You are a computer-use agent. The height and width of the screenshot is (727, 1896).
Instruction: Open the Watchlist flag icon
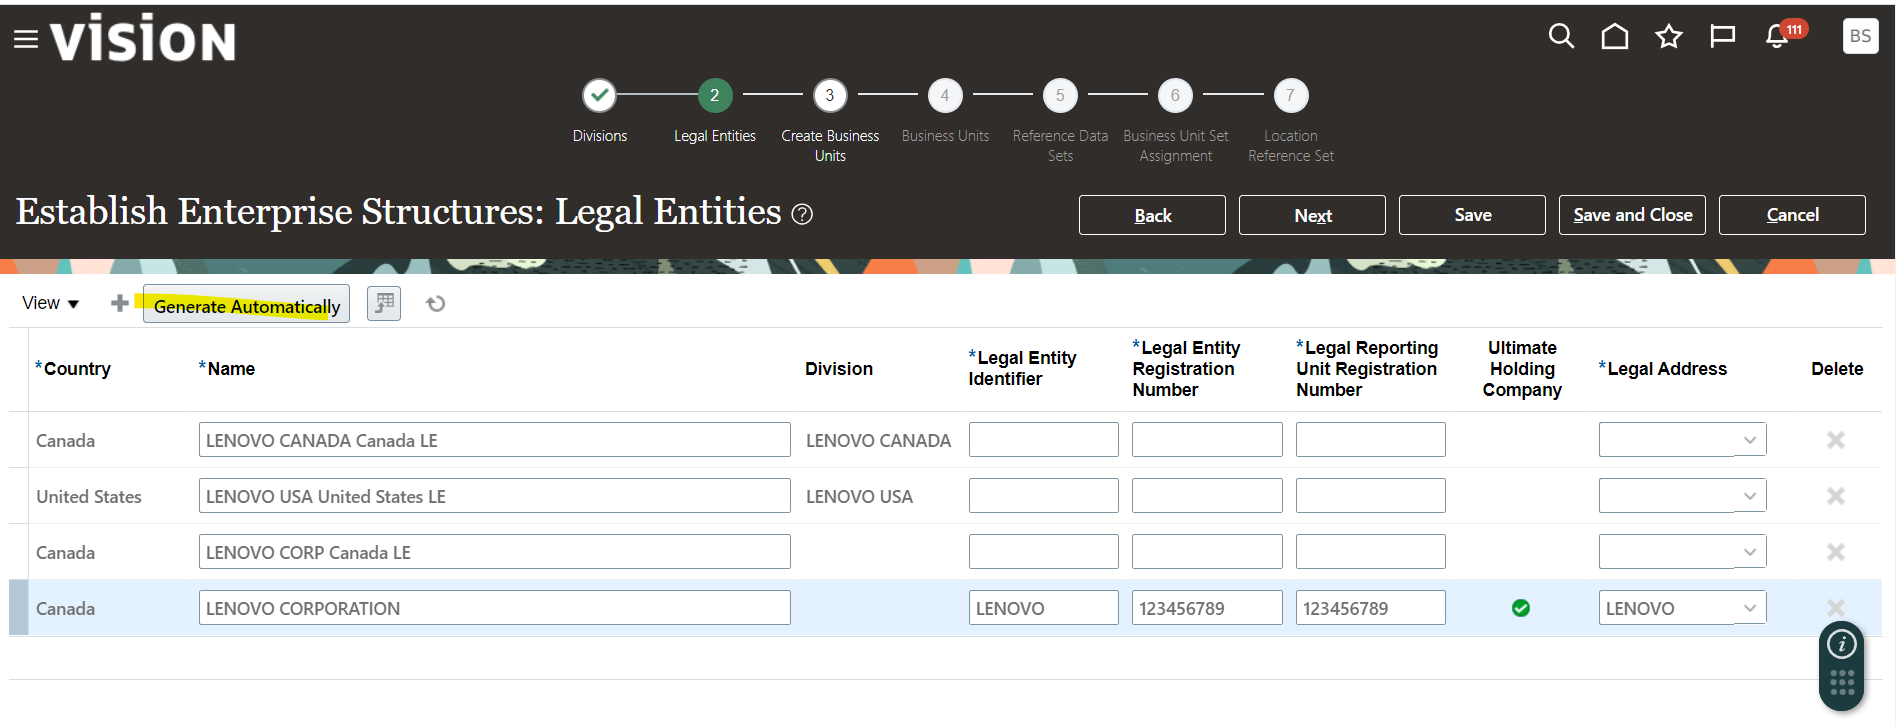[x=1722, y=37]
